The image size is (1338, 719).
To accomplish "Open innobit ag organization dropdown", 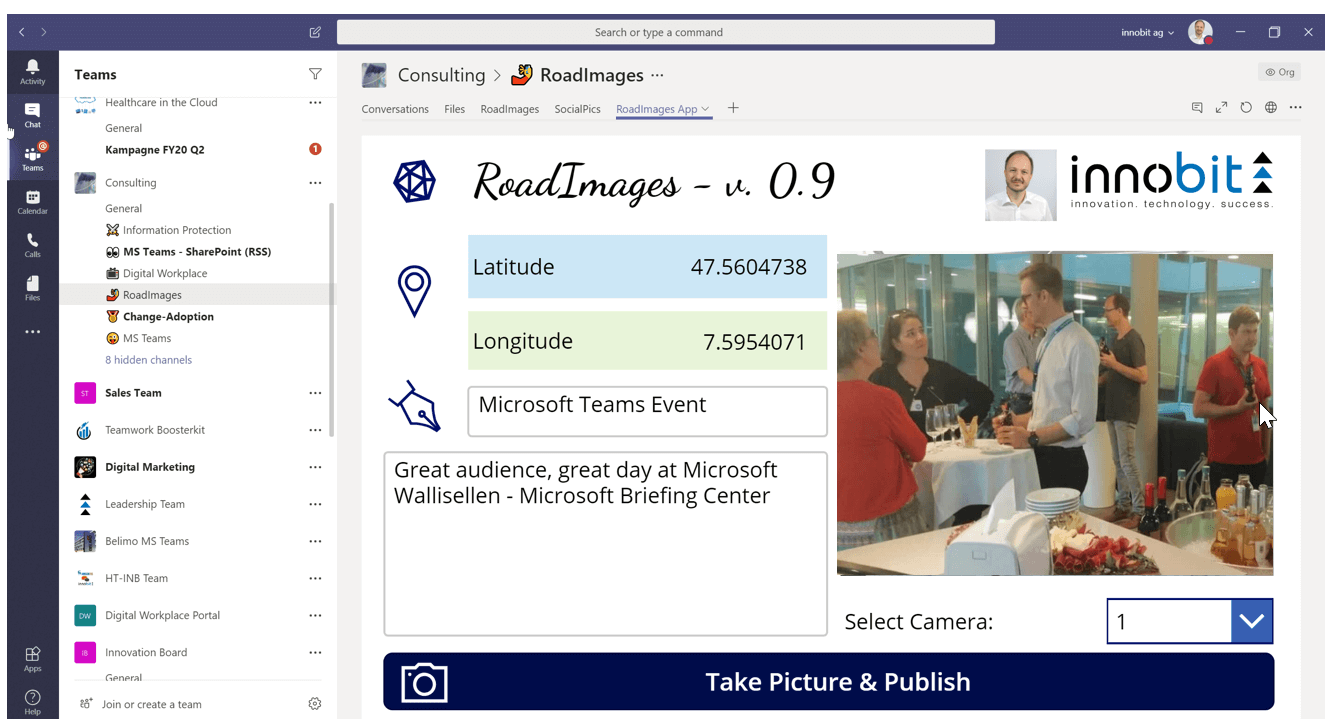I will (x=1147, y=32).
